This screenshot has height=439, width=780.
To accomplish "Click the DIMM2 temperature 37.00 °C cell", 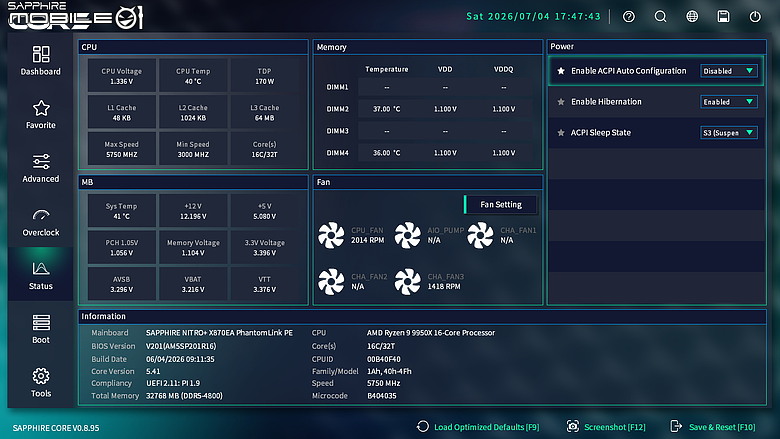I will tap(387, 109).
